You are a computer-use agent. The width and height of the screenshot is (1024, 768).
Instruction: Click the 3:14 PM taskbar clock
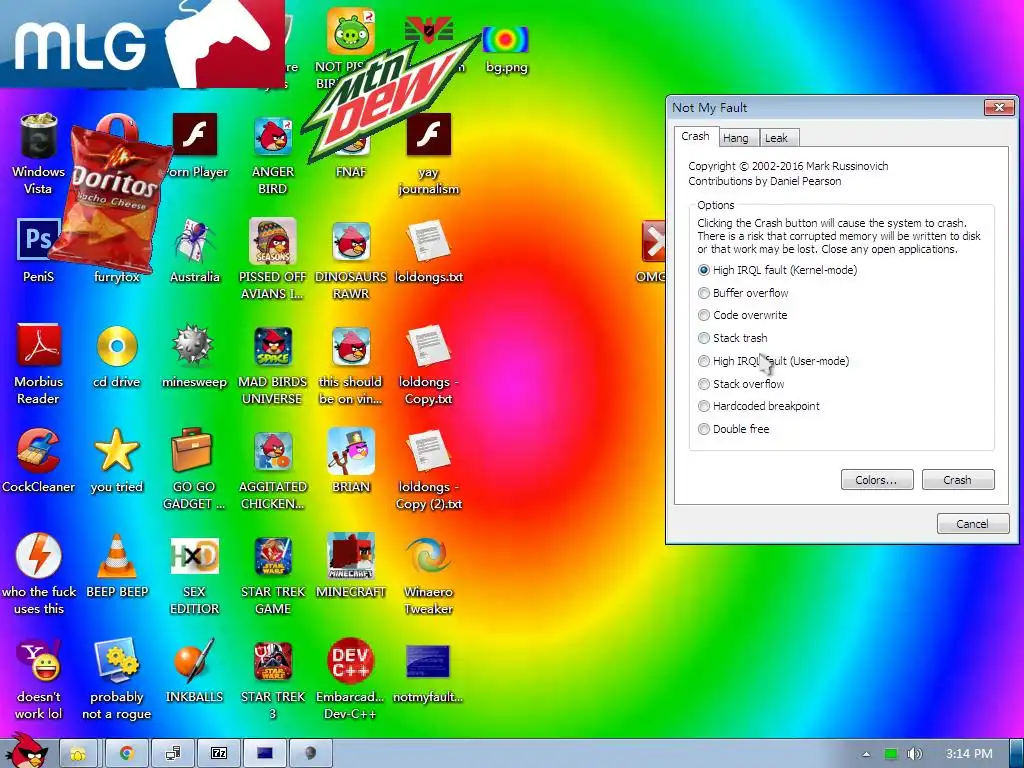tap(969, 754)
